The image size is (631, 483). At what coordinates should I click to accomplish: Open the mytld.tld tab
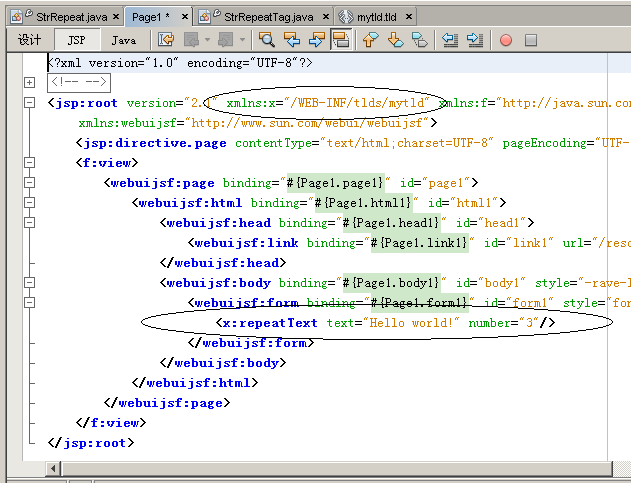[x=375, y=17]
